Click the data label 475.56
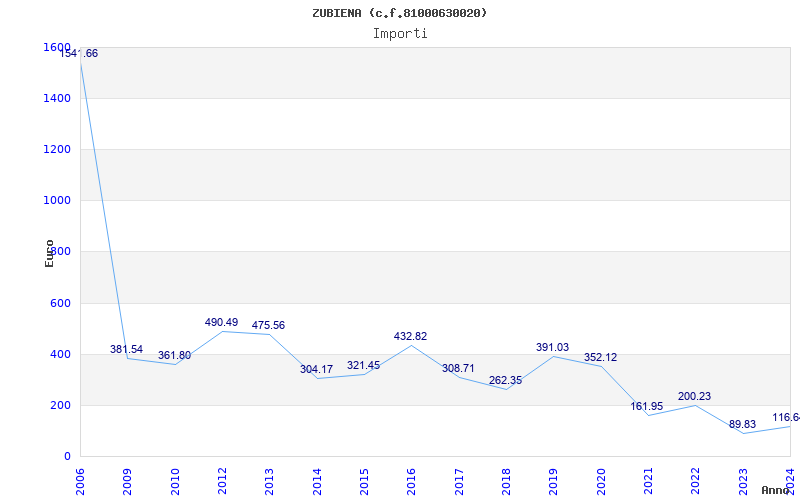The image size is (800, 500). tap(268, 326)
